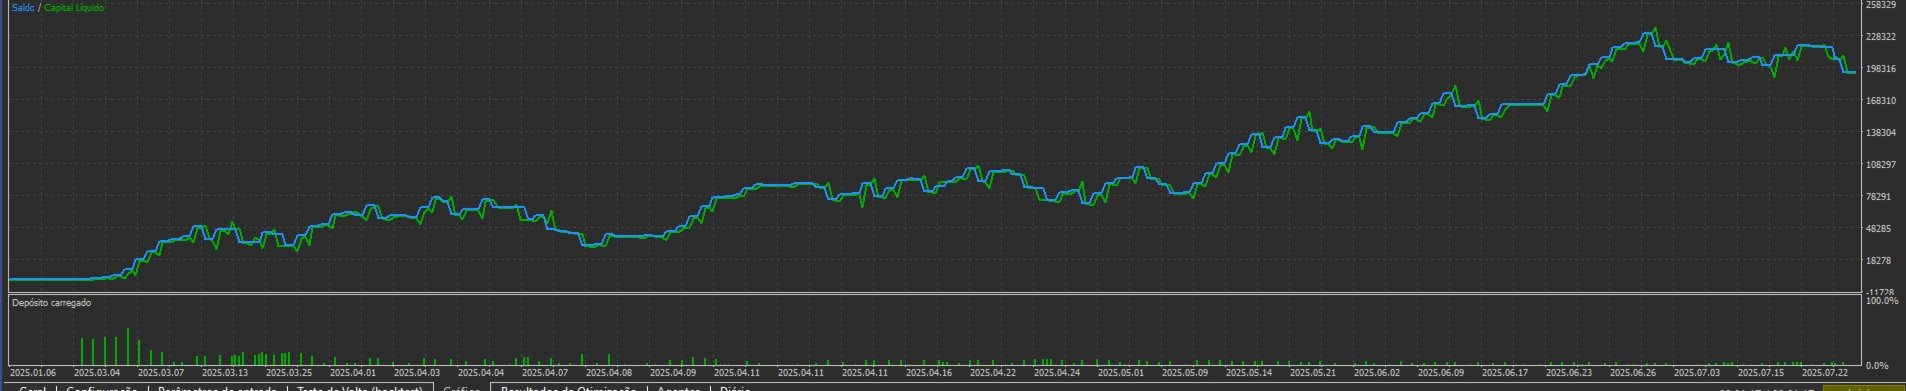
Task: Switch to the Geral tab
Action: point(32,388)
